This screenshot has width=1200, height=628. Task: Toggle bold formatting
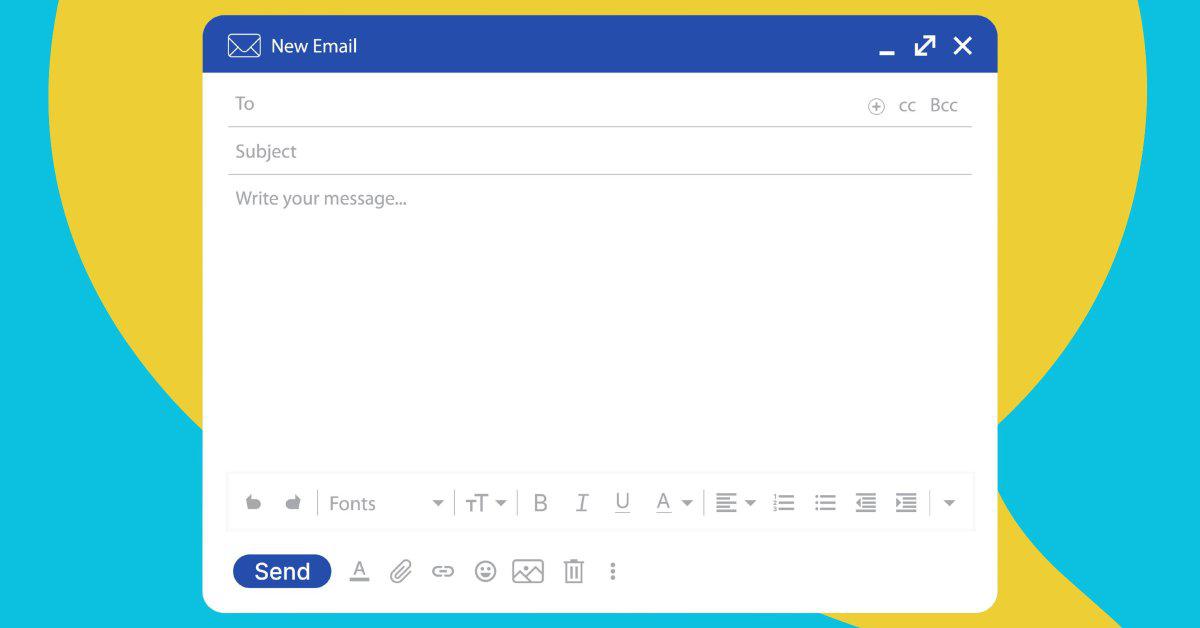pos(540,503)
